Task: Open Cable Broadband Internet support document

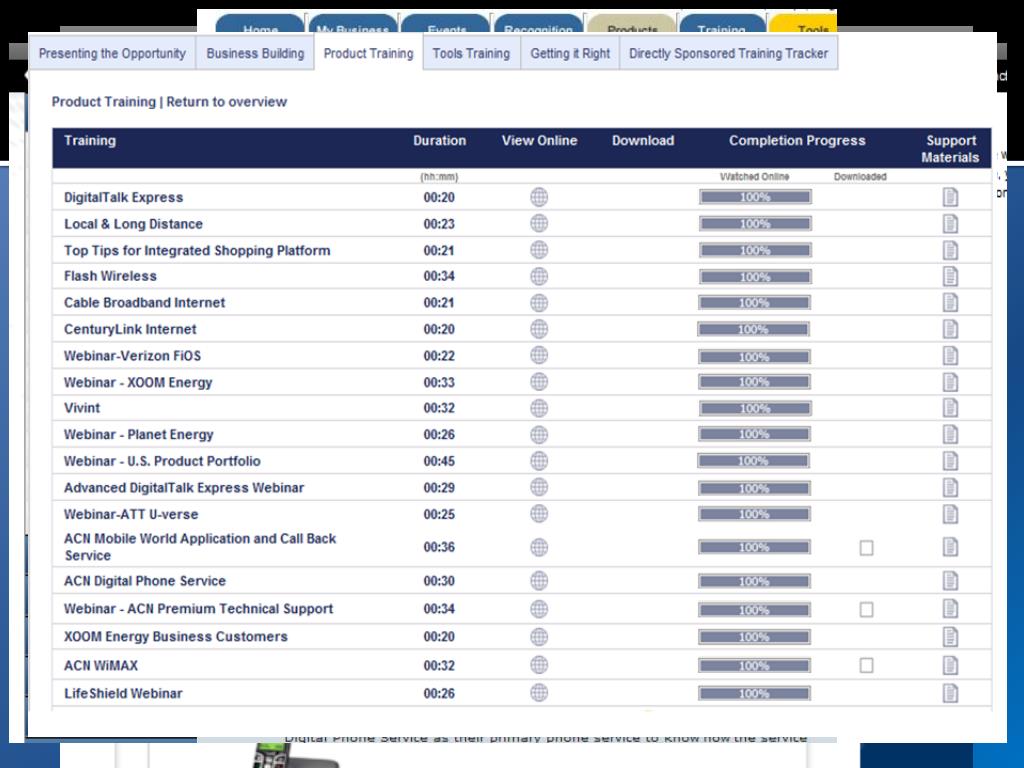Action: click(950, 303)
